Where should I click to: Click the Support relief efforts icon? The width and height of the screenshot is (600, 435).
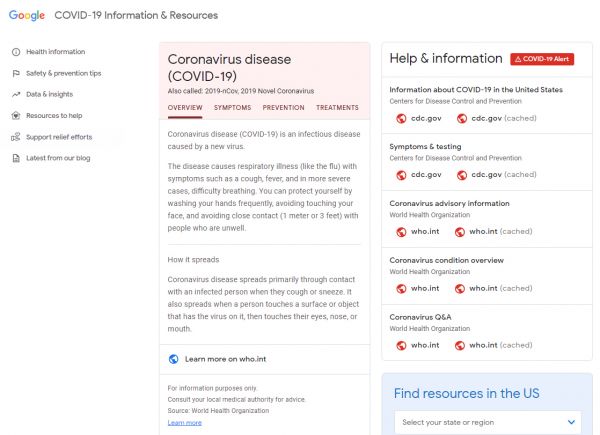click(x=16, y=137)
